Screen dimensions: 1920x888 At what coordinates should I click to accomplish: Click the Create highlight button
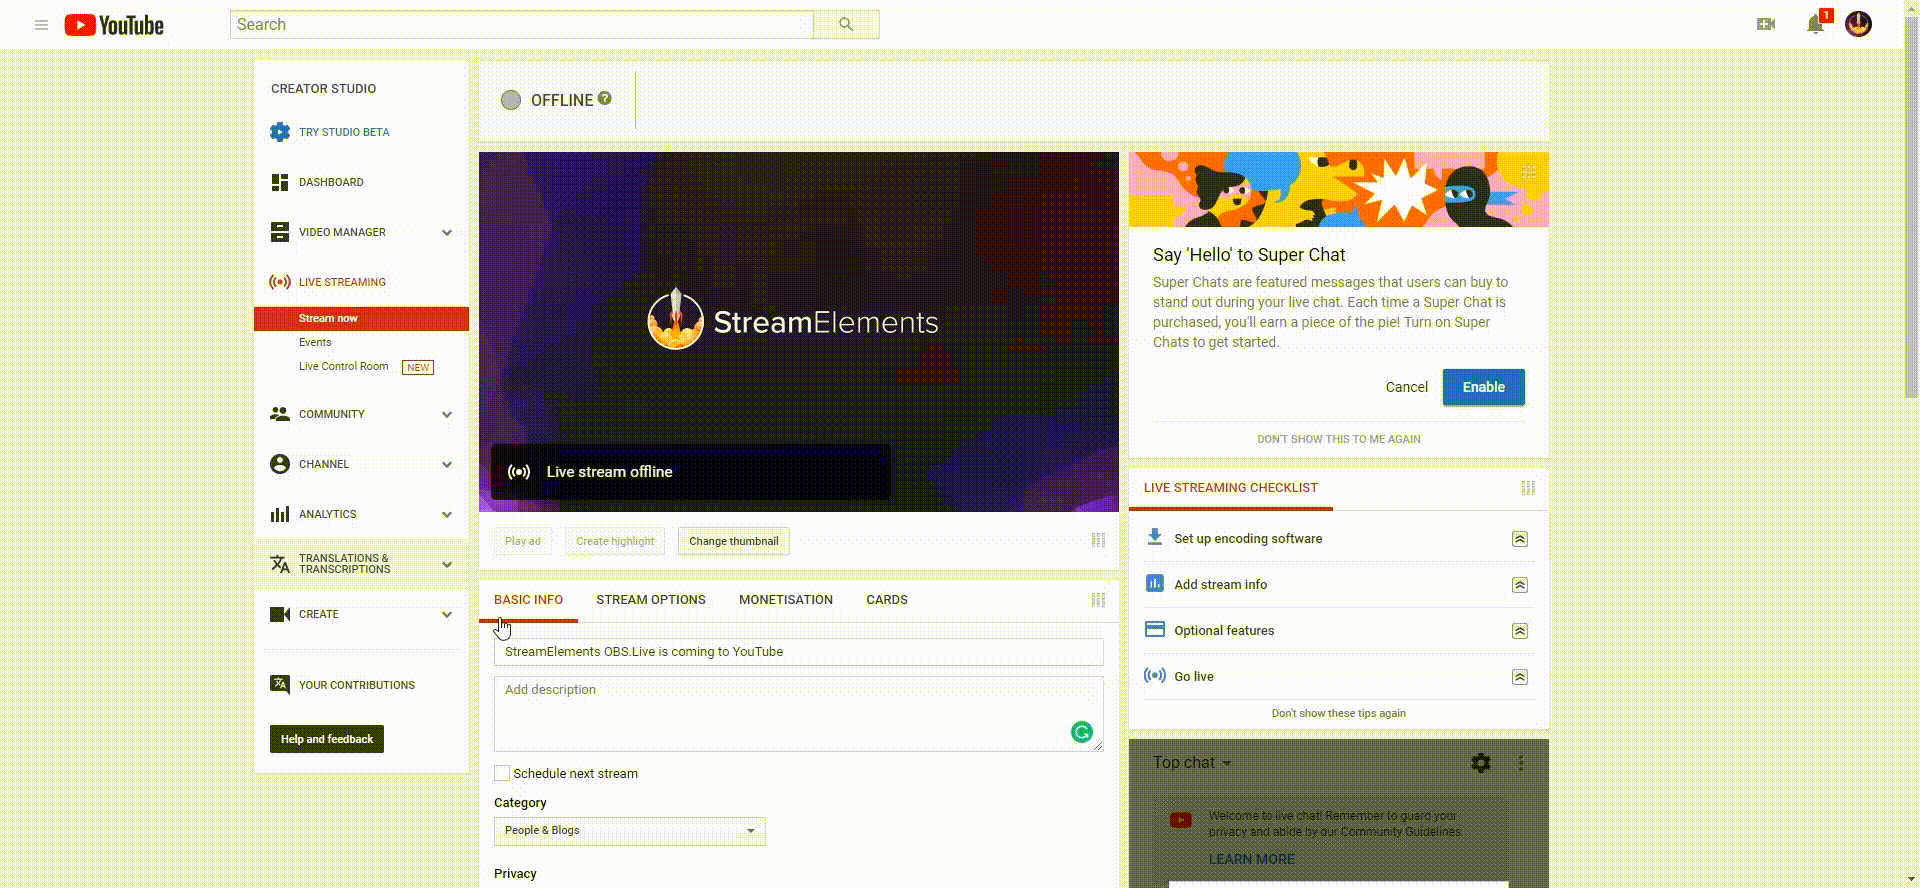(x=615, y=541)
